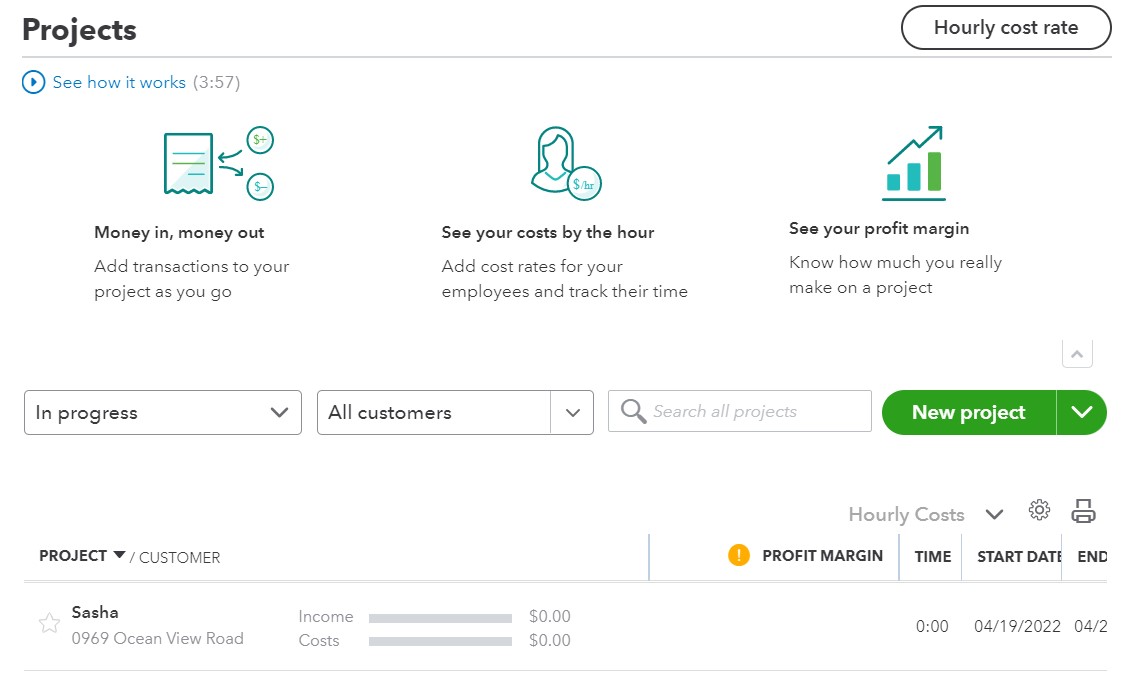
Task: Open the gear settings icon above the project list
Action: pyautogui.click(x=1039, y=511)
